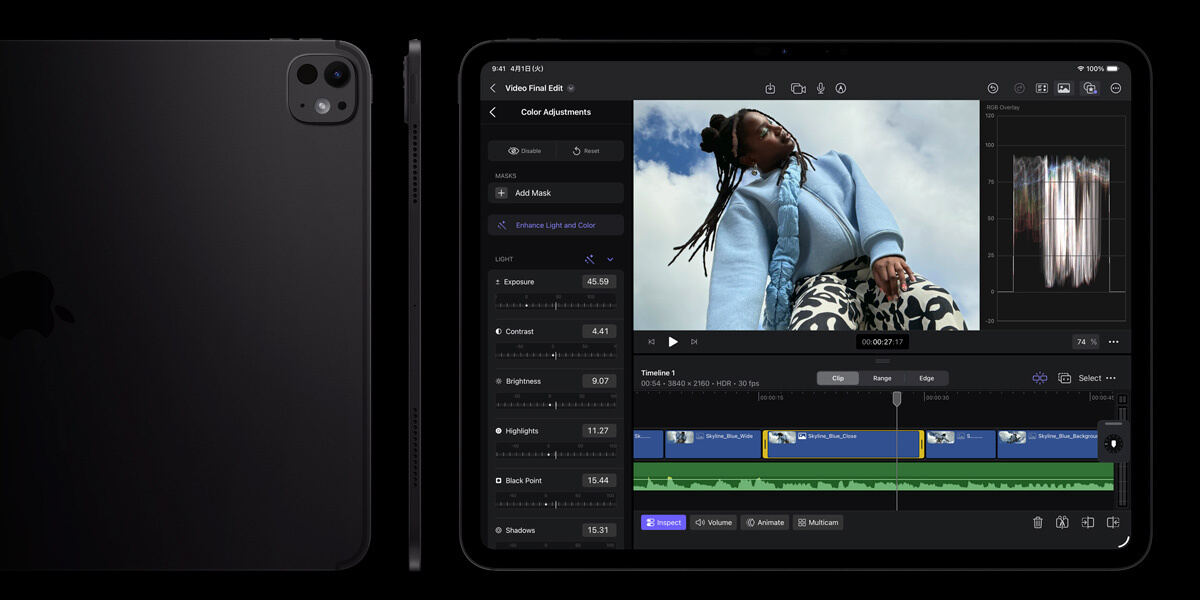Screen dimensions: 1200x600
Task: Tap the trash icon to delete clip
Action: coord(1037,522)
